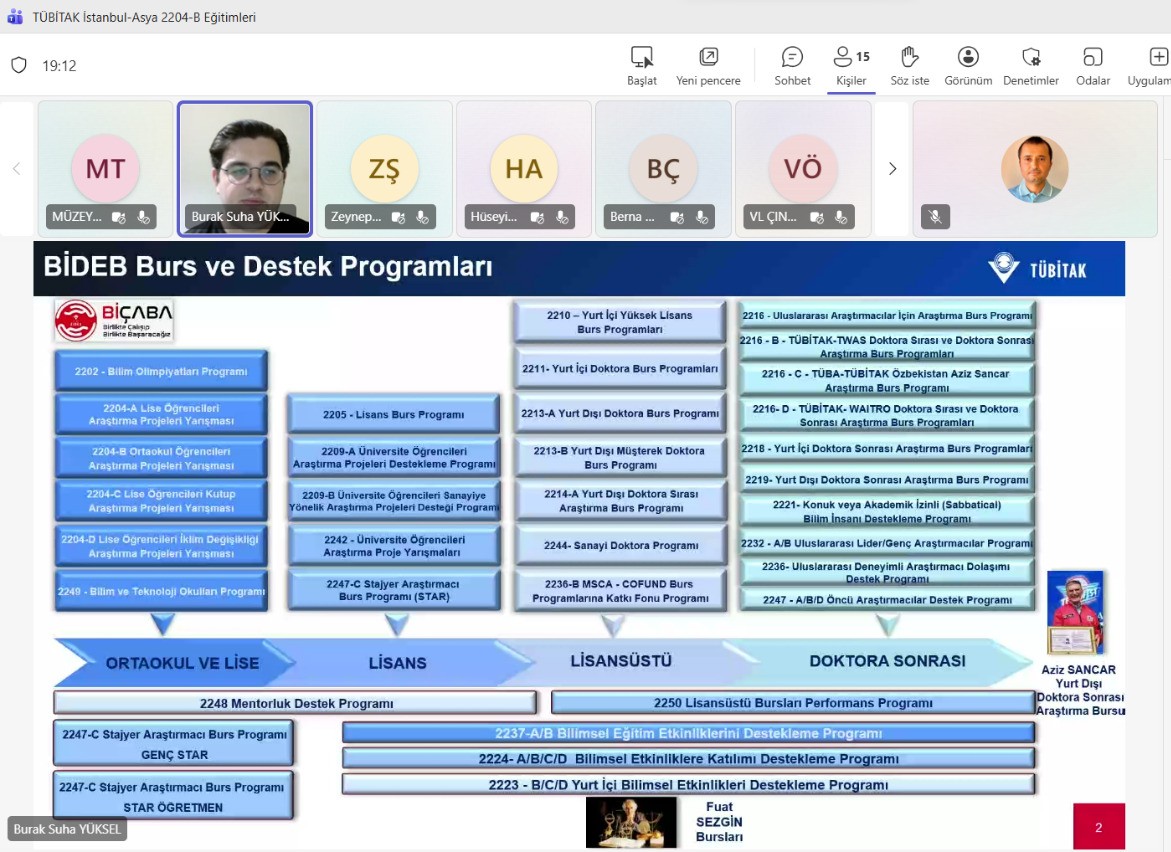Click the BÇ Berna participant avatar
This screenshot has height=852, width=1171.
pyautogui.click(x=663, y=168)
